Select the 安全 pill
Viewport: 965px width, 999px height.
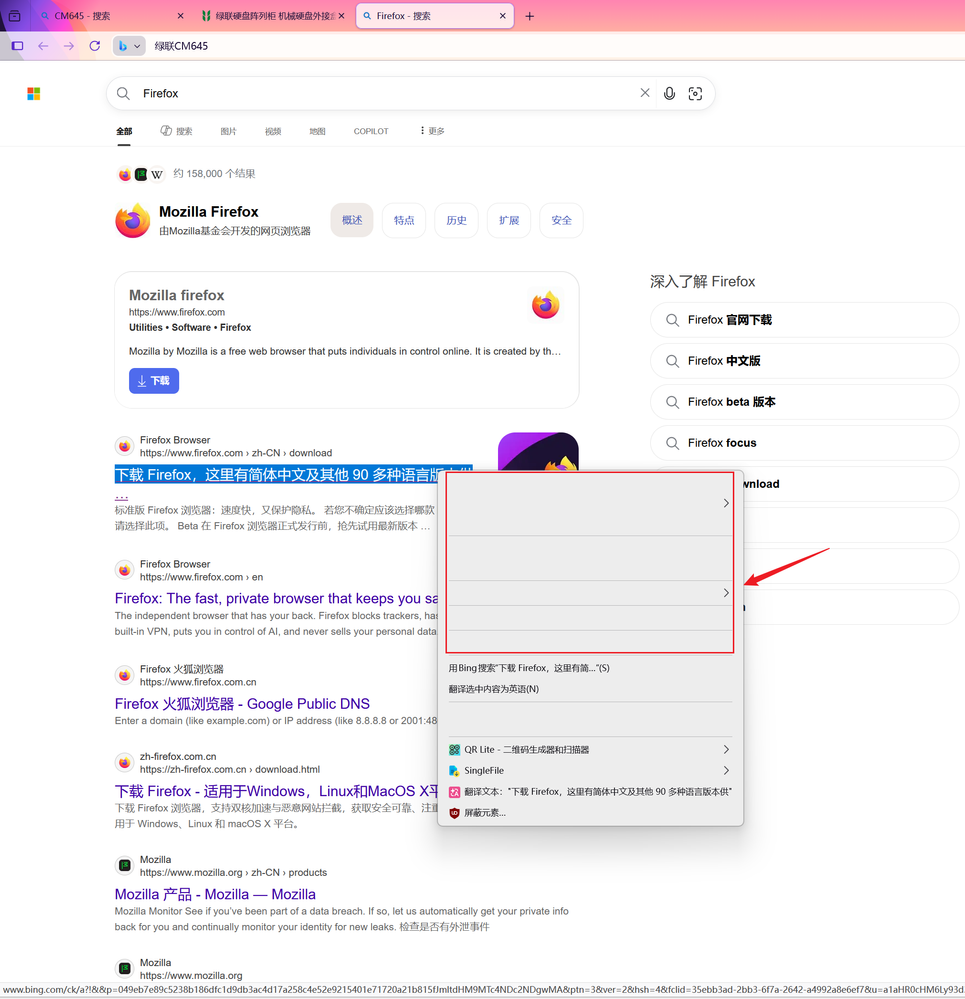pyautogui.click(x=561, y=220)
